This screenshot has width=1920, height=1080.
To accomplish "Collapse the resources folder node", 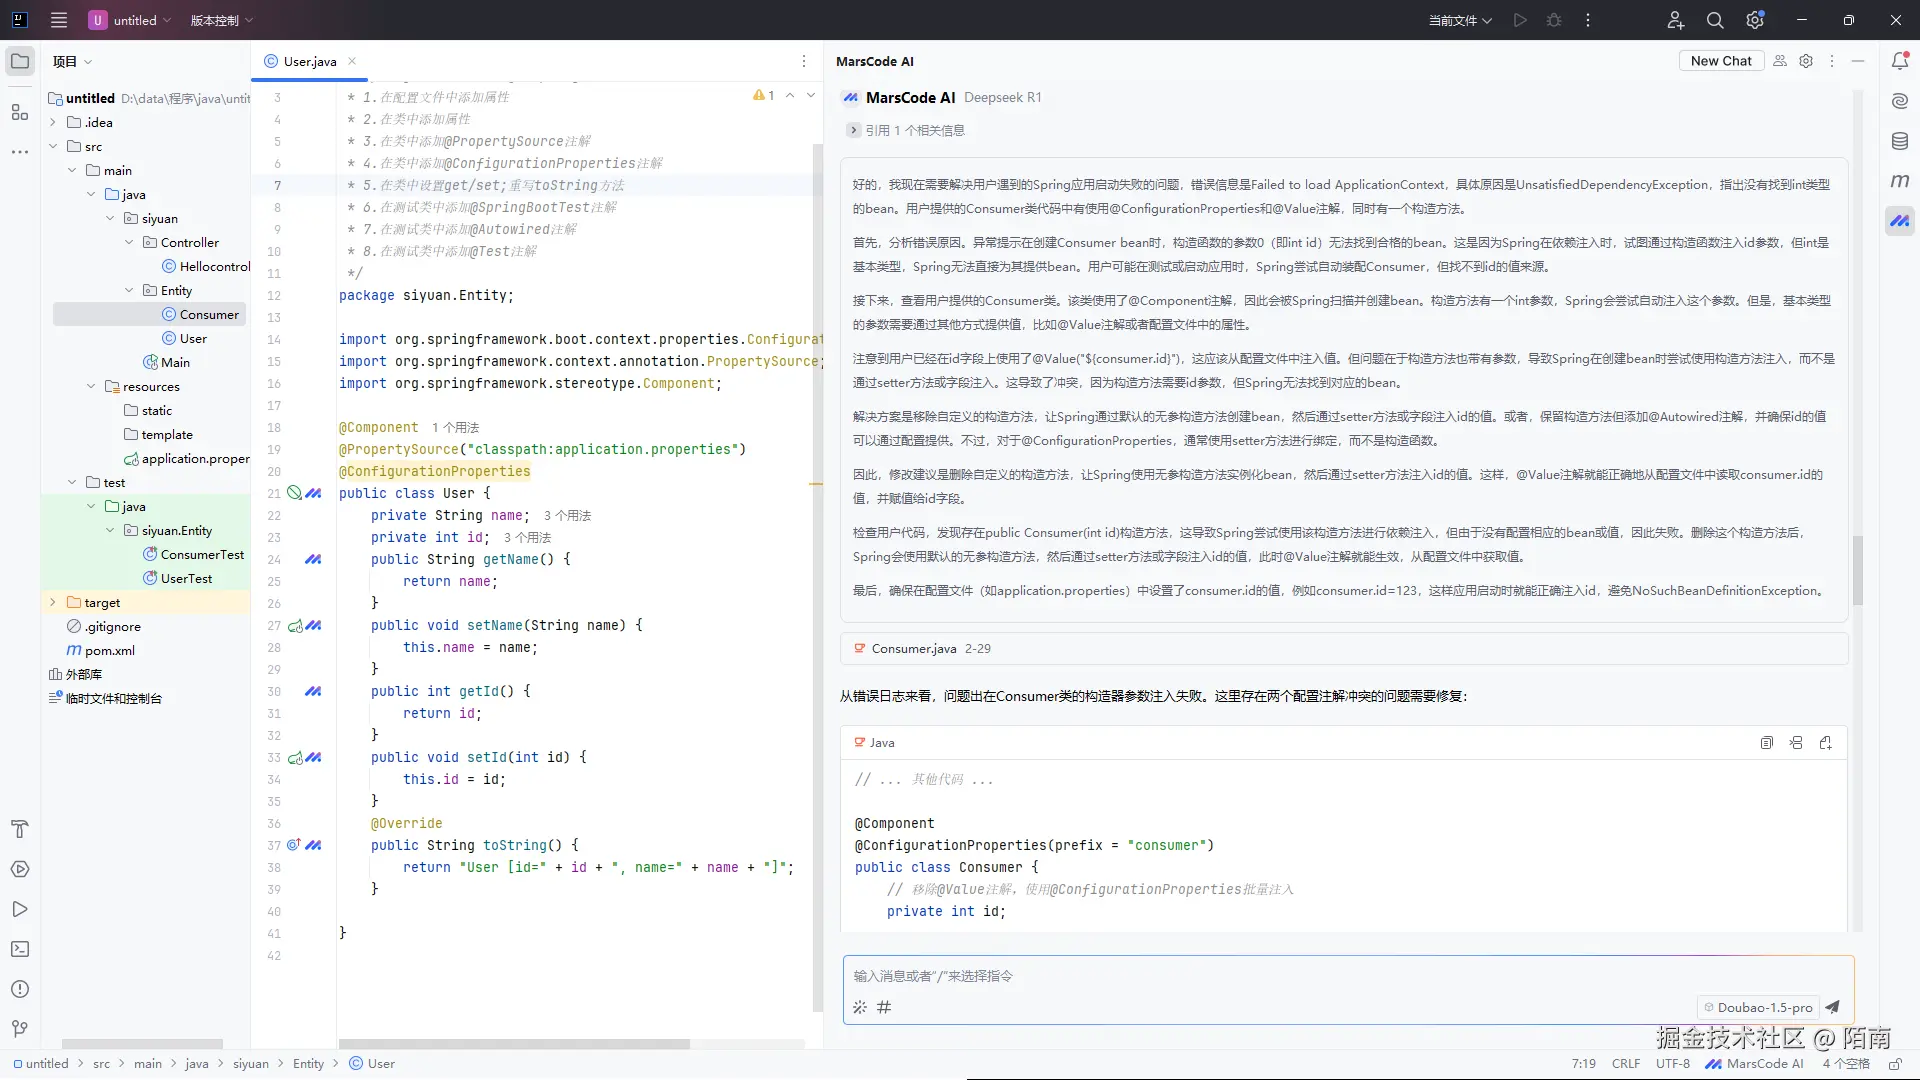I will pos(91,386).
